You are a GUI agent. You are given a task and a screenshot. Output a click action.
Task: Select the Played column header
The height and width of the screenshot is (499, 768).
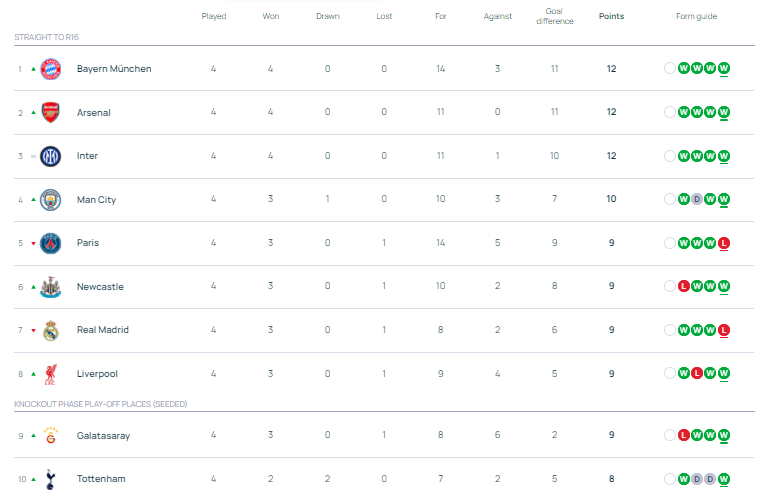214,16
